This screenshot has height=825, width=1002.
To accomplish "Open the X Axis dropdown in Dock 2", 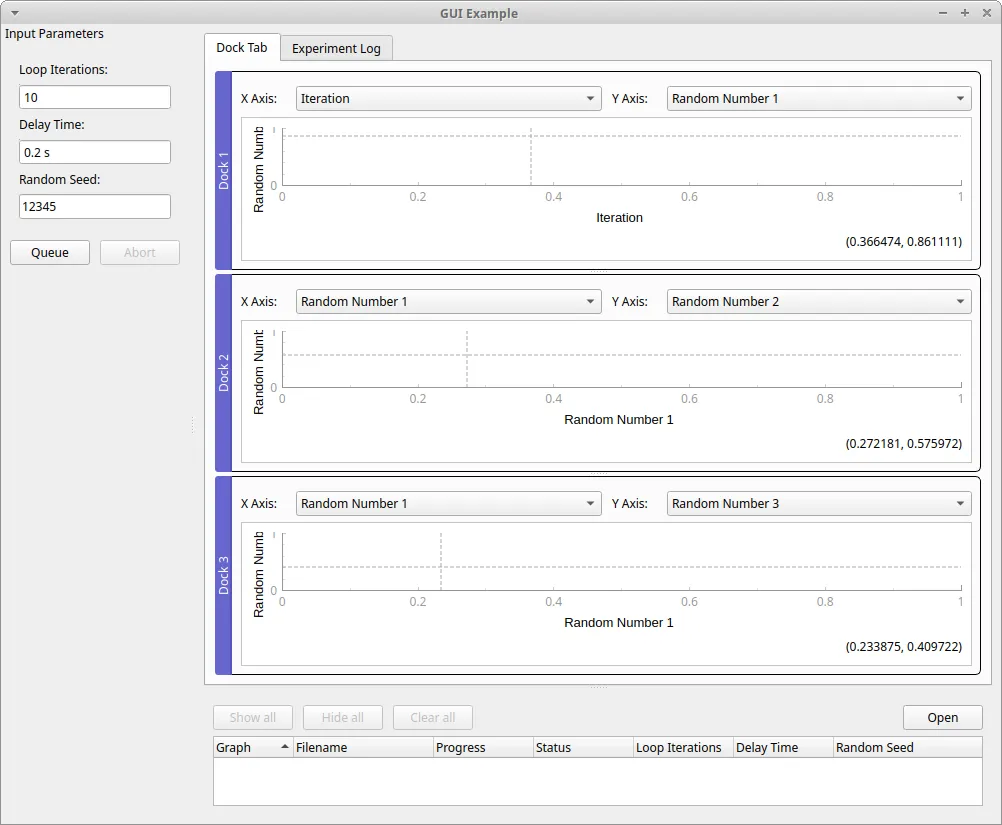I will point(448,301).
